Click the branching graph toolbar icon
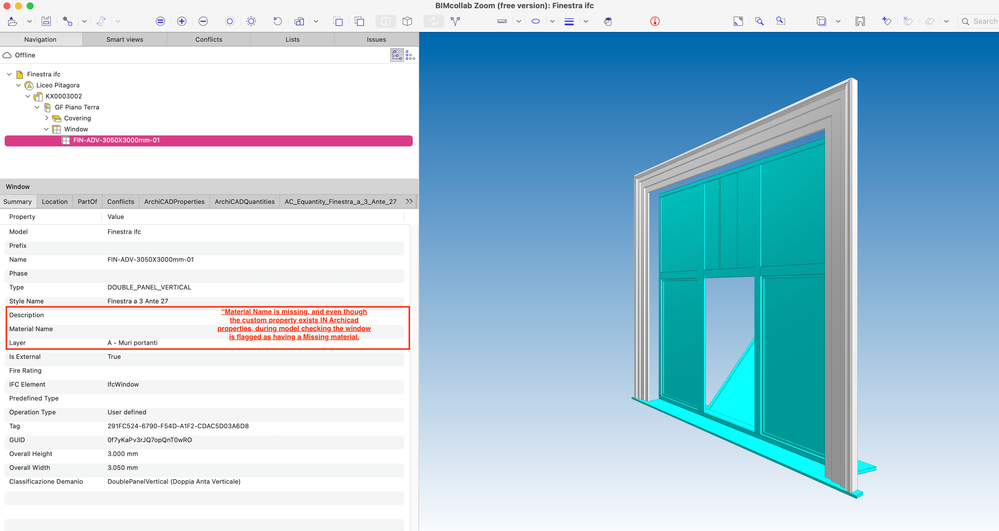The image size is (999, 531). (x=455, y=21)
